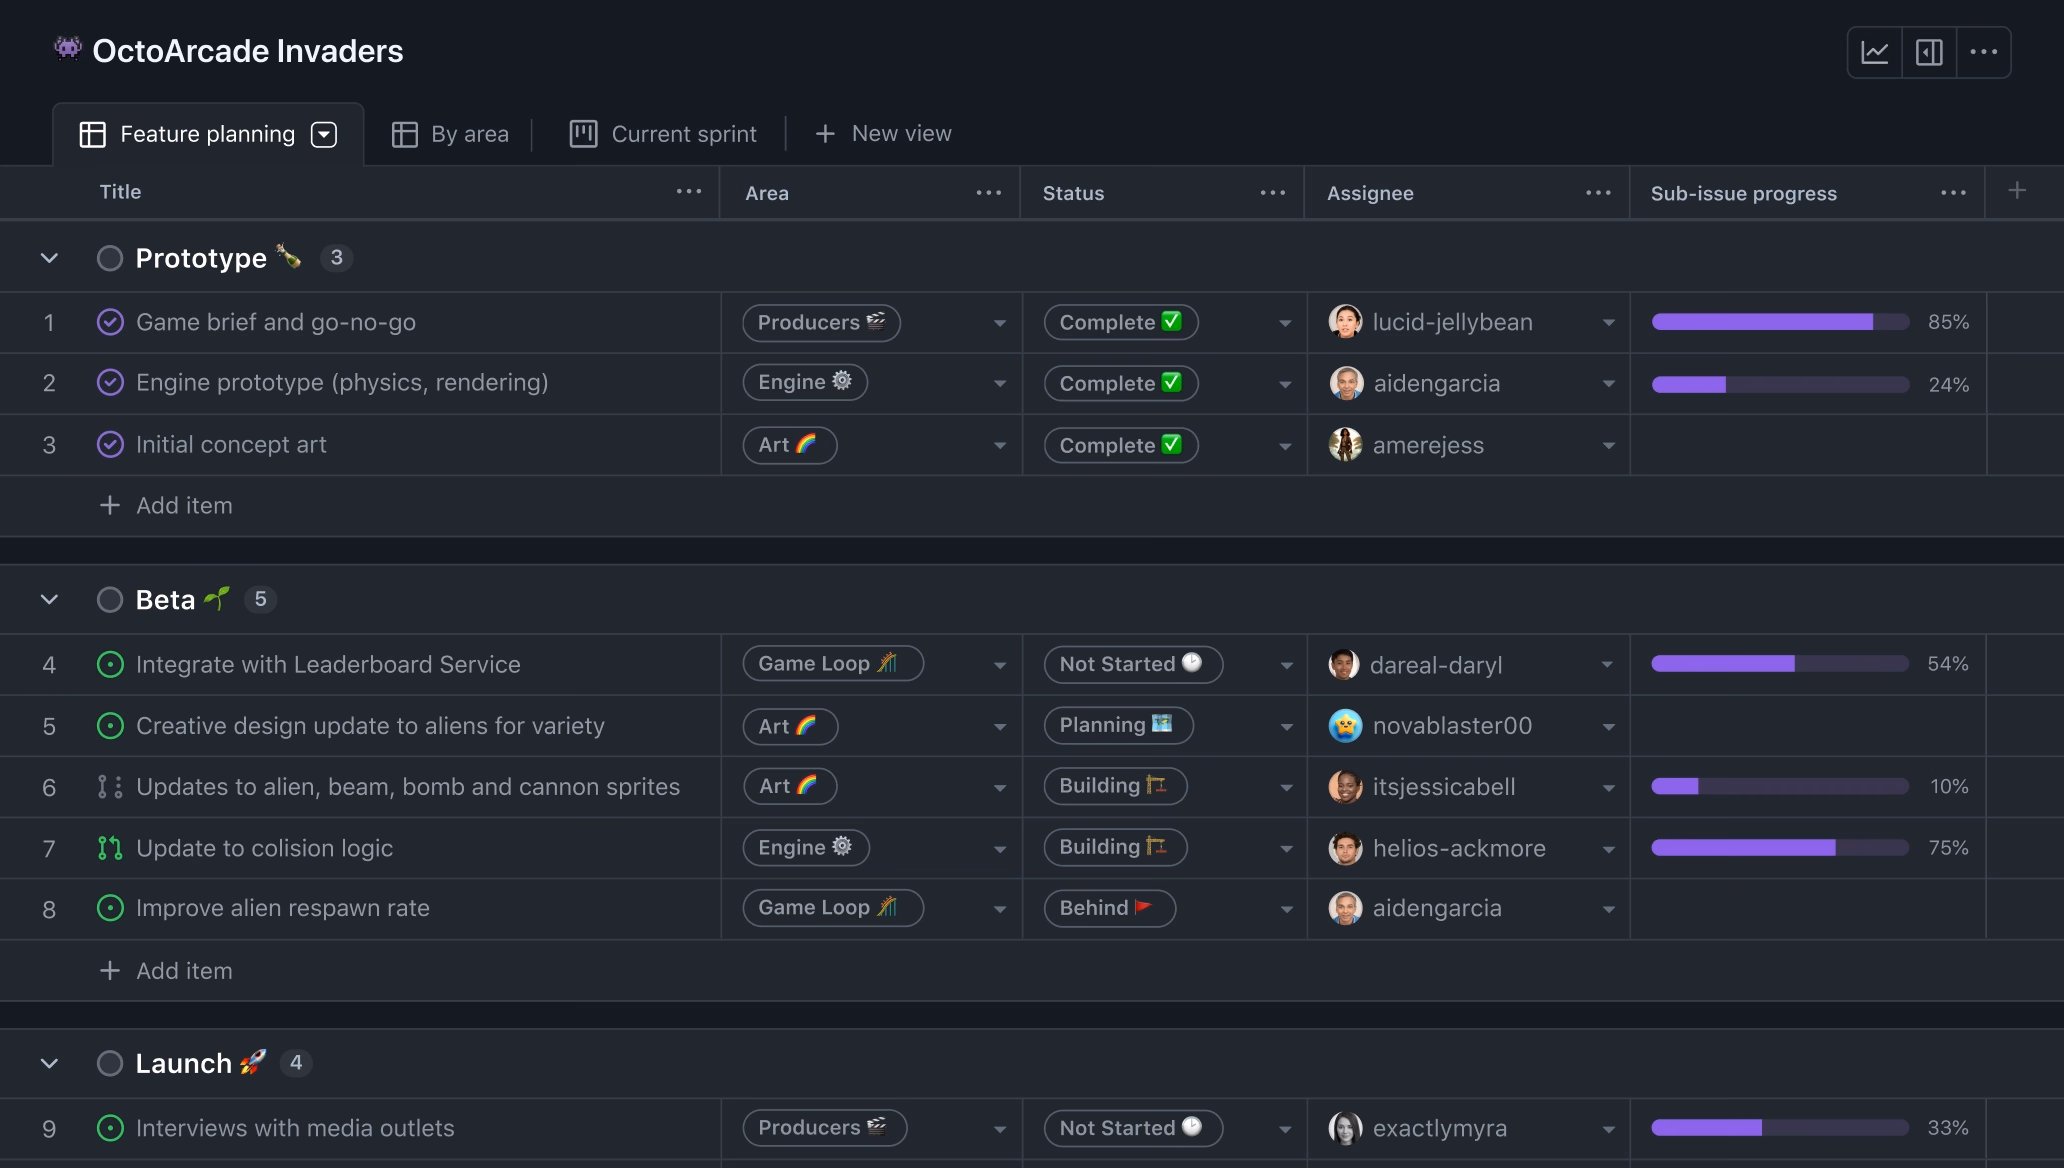Screen dimensions: 2064x1168
Task: Switch to the Current sprint tab
Action: click(684, 133)
